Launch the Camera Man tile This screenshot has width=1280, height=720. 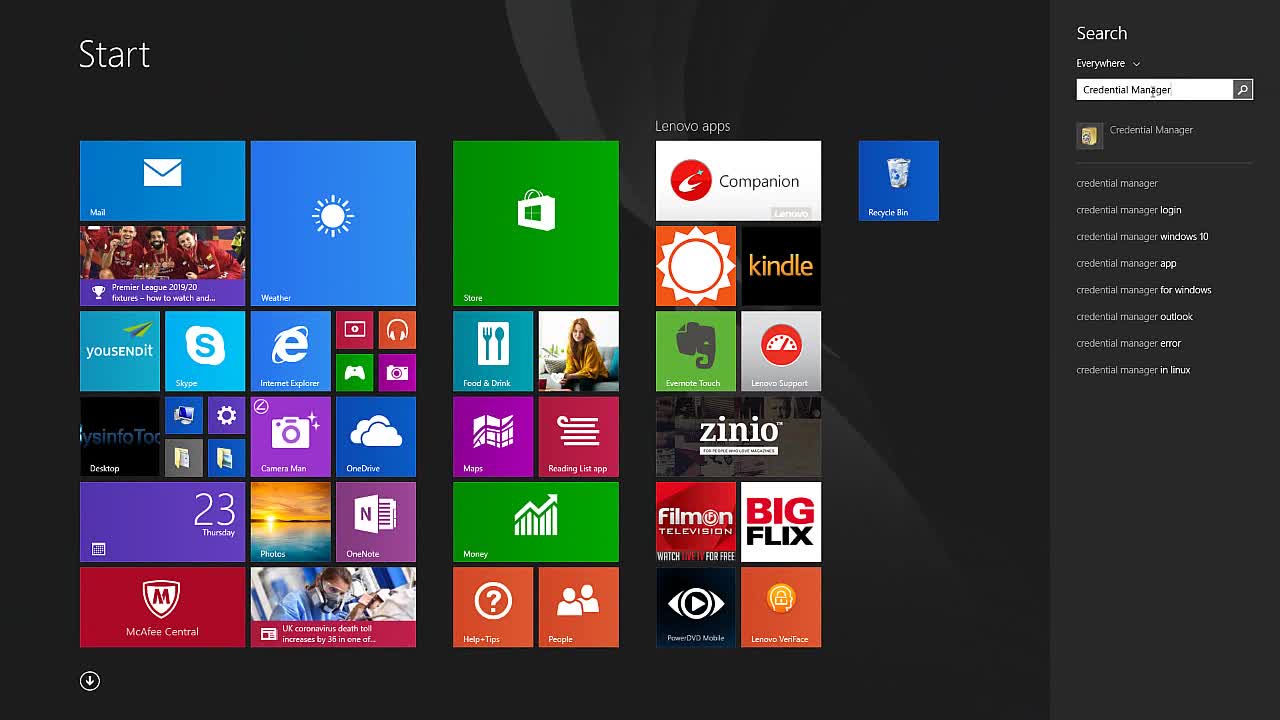coord(291,437)
